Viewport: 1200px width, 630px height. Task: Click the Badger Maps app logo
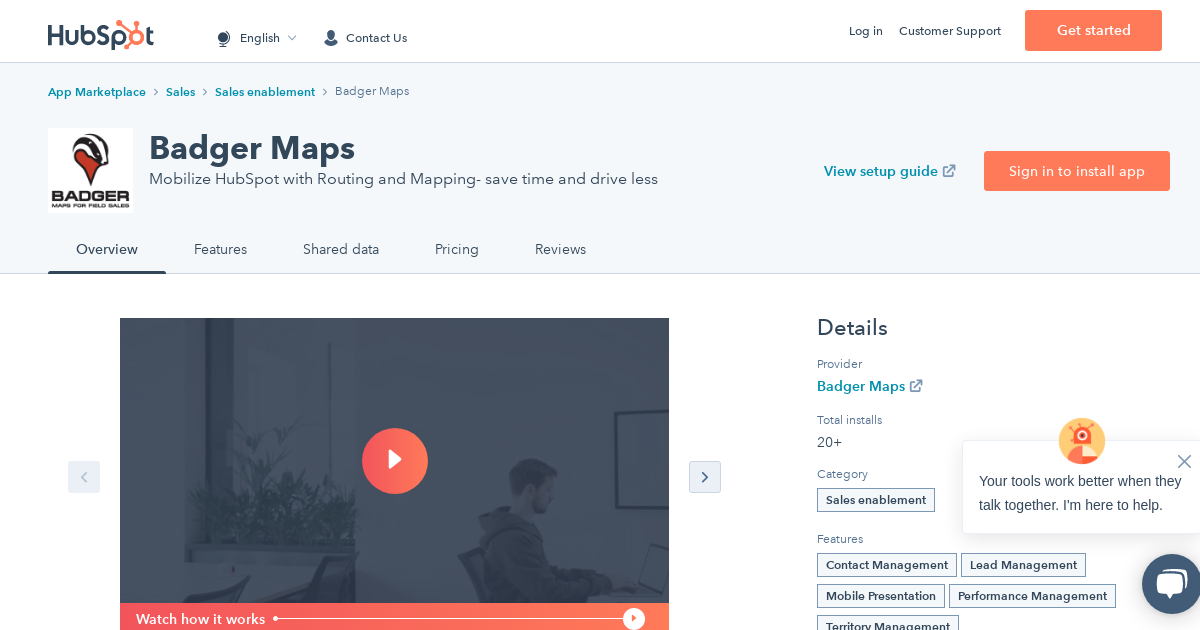tap(90, 170)
